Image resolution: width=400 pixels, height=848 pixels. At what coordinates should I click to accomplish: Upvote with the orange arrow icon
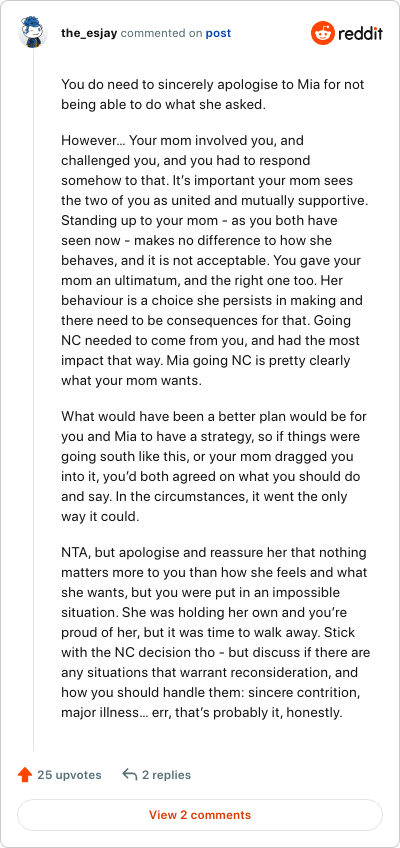click(25, 775)
